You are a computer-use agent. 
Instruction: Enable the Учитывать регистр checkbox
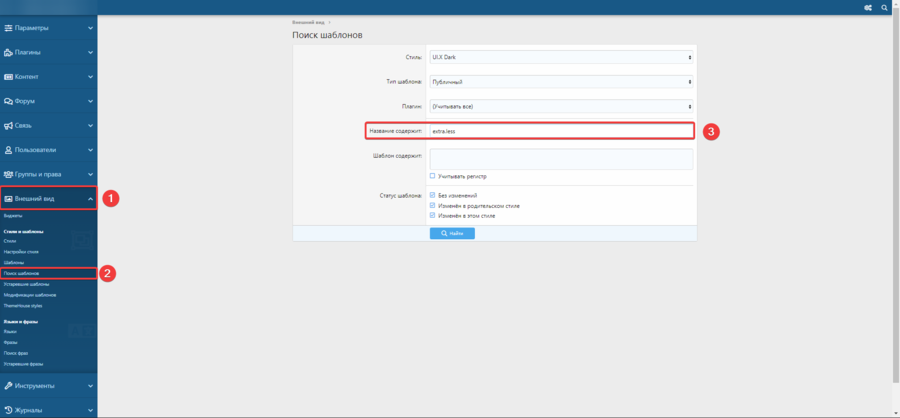pyautogui.click(x=432, y=176)
